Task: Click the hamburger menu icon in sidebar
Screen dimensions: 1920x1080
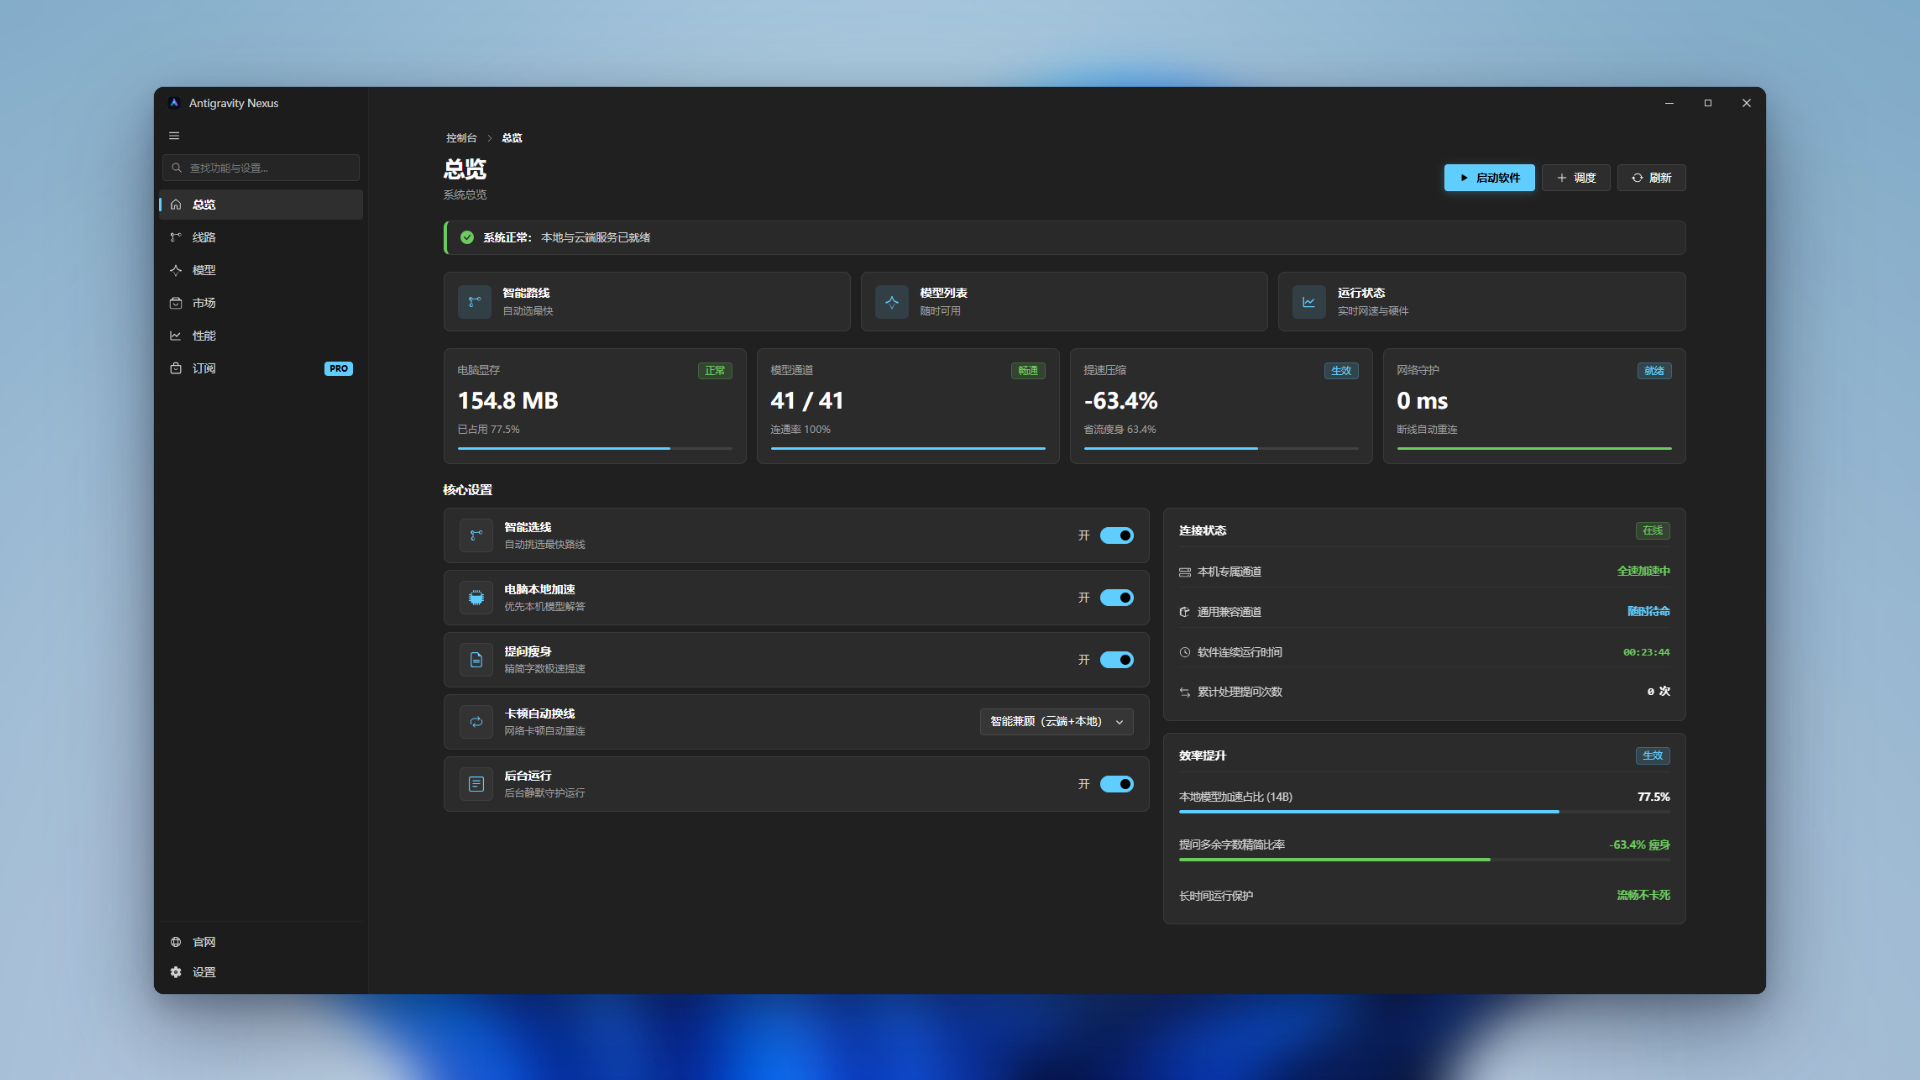Action: (174, 136)
